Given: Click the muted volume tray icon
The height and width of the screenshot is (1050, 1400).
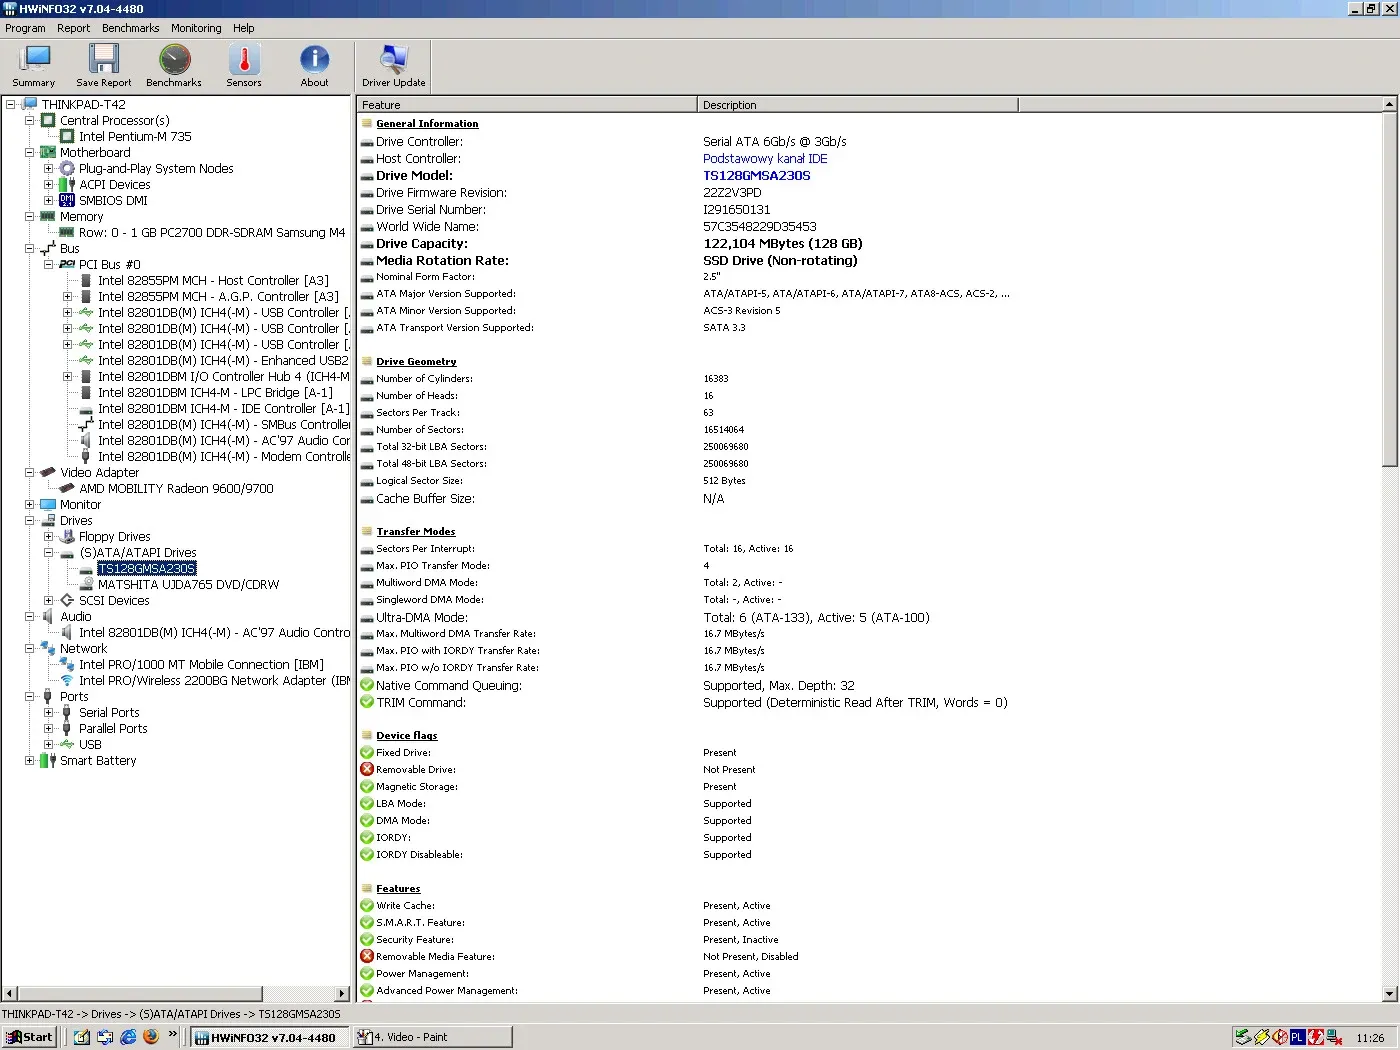Looking at the screenshot, I should (1280, 1037).
